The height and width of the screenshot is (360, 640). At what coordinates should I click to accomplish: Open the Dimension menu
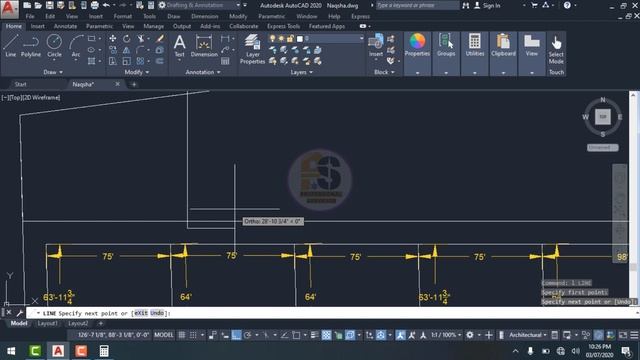pos(204,16)
